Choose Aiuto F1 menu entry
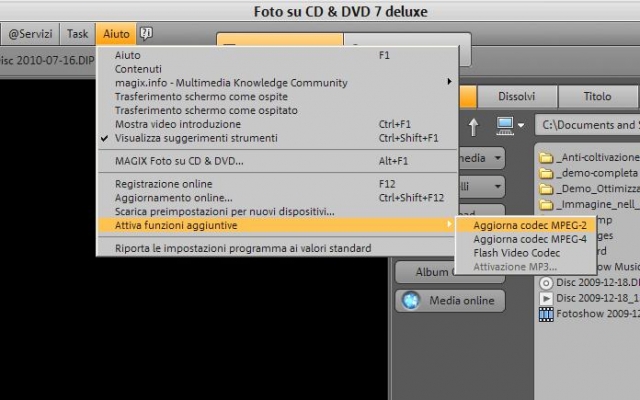 278,55
